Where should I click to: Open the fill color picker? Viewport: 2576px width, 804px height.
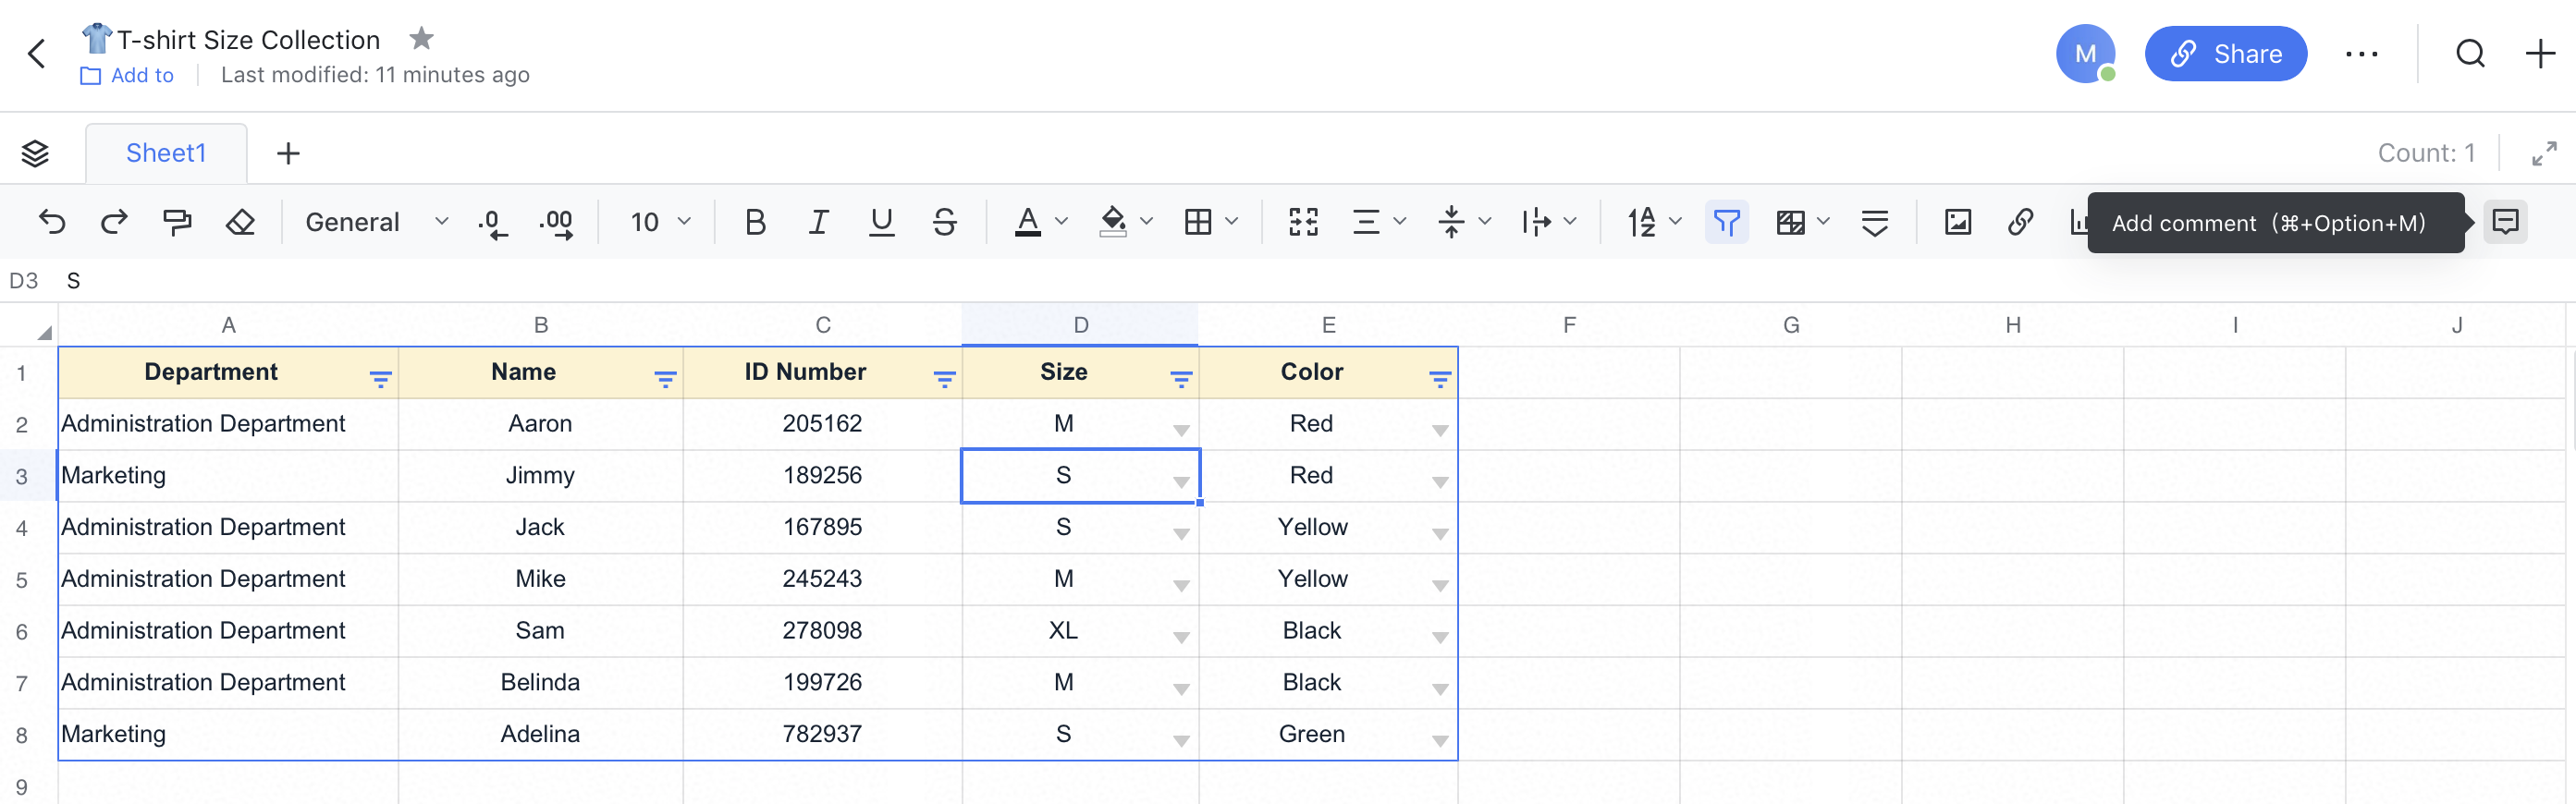tap(1146, 221)
